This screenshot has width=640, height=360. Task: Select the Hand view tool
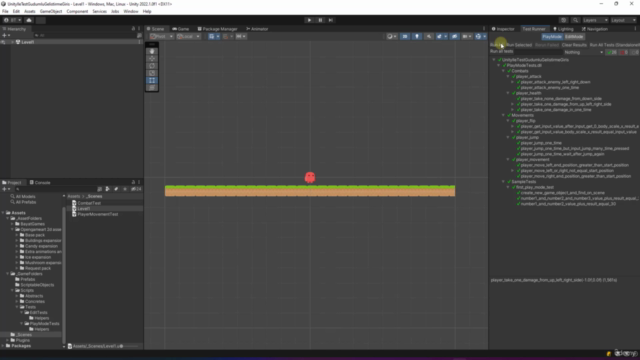pos(152,51)
